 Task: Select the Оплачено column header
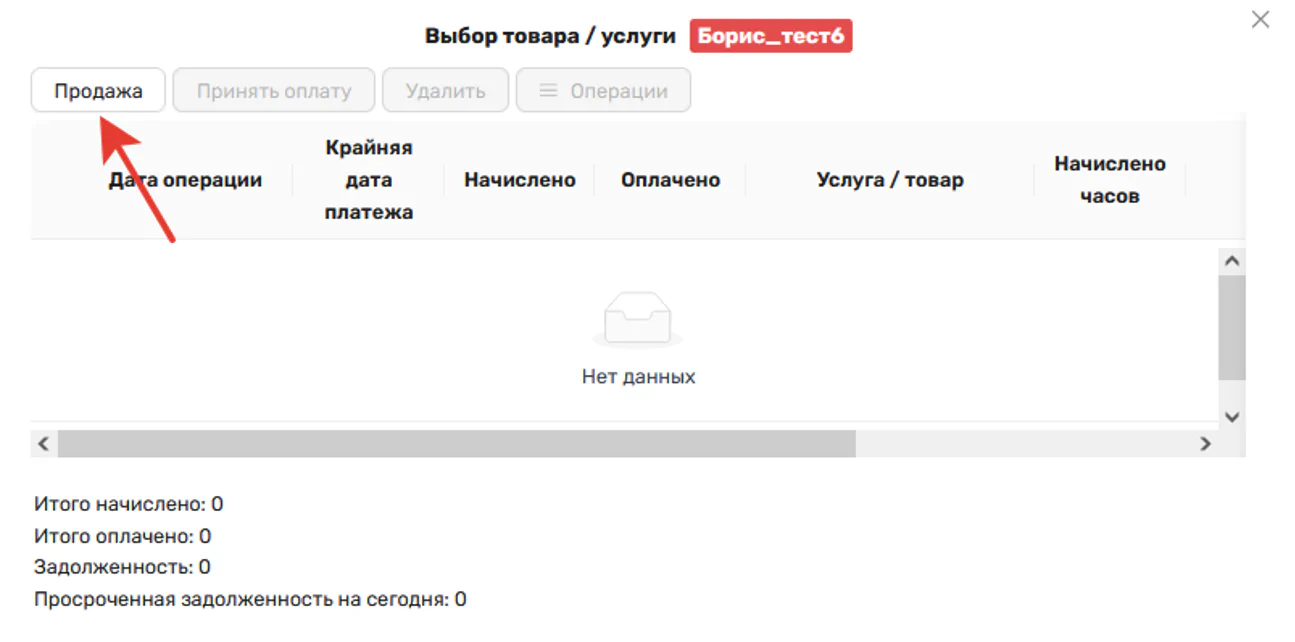(670, 180)
